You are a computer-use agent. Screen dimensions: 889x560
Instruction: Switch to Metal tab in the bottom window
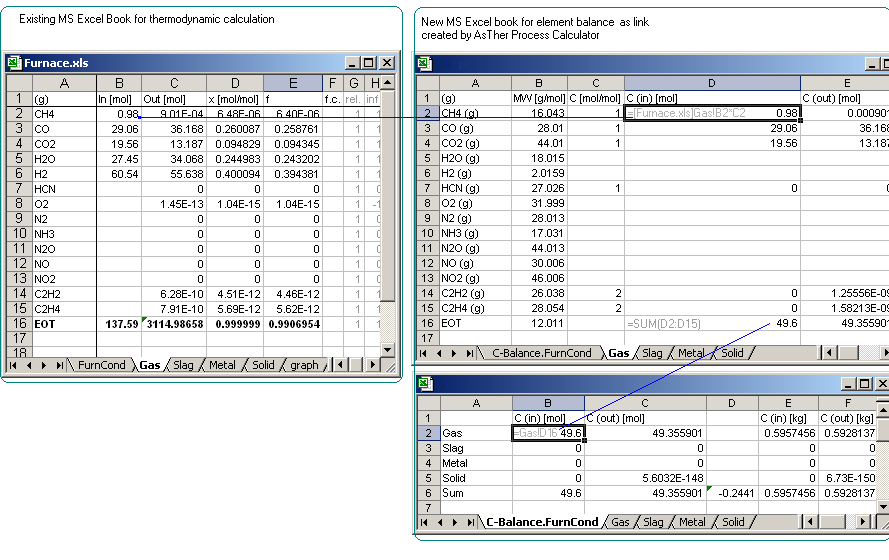coord(691,522)
